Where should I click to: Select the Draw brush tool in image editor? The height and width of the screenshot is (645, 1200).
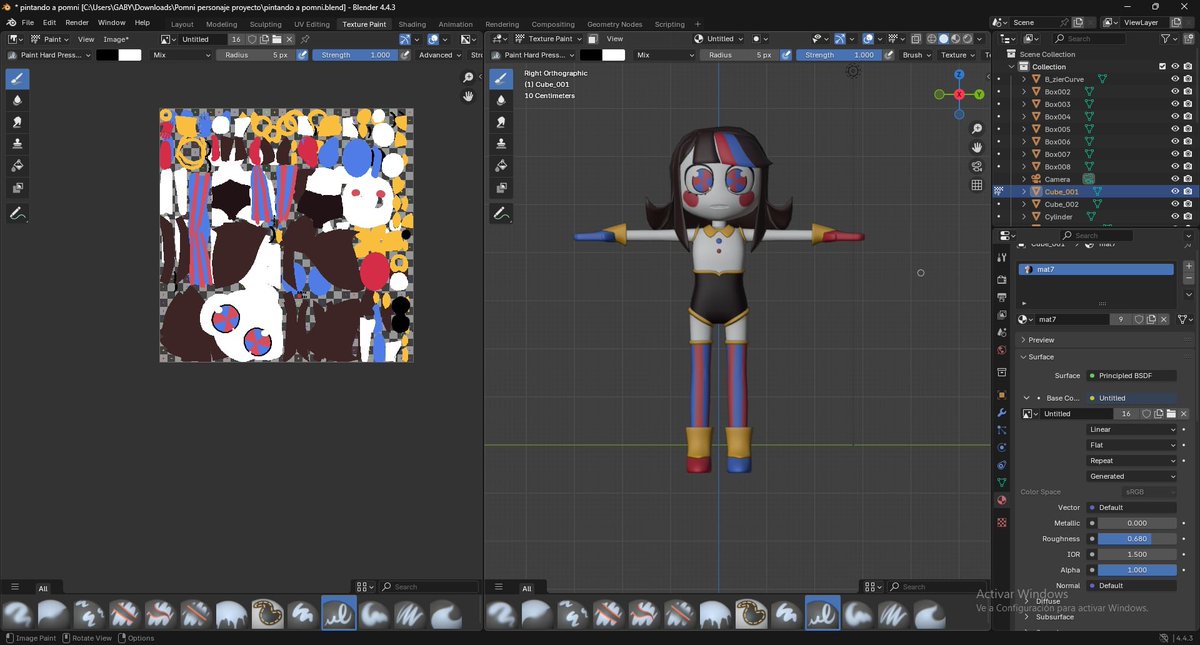17,79
